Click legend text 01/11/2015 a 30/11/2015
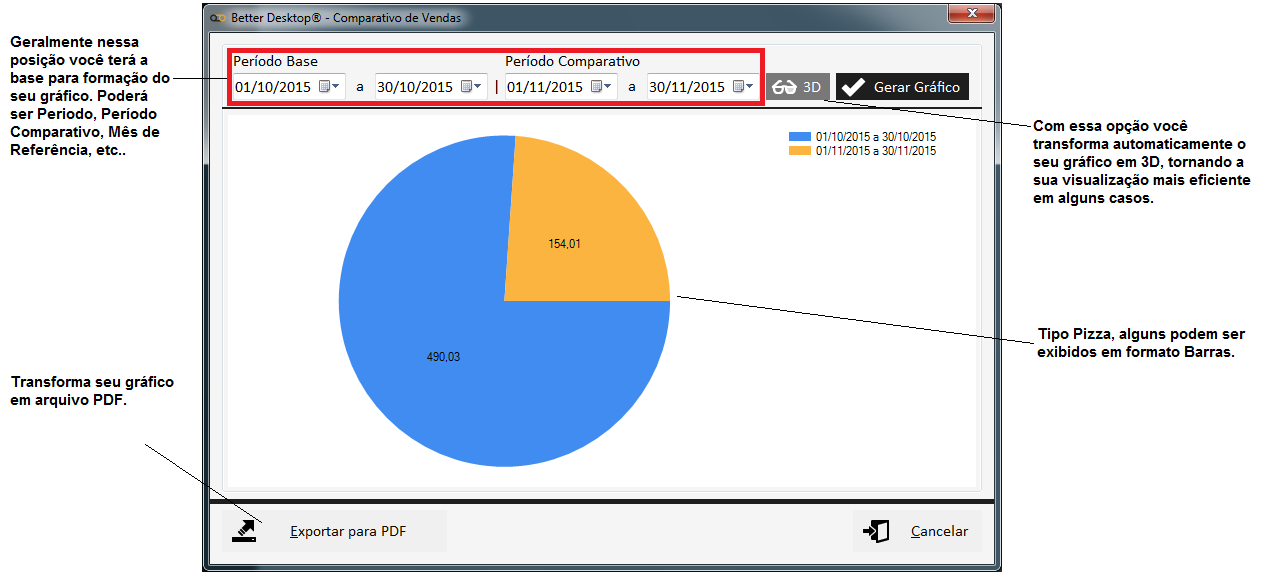Viewport: 1274px width, 582px height. (876, 151)
